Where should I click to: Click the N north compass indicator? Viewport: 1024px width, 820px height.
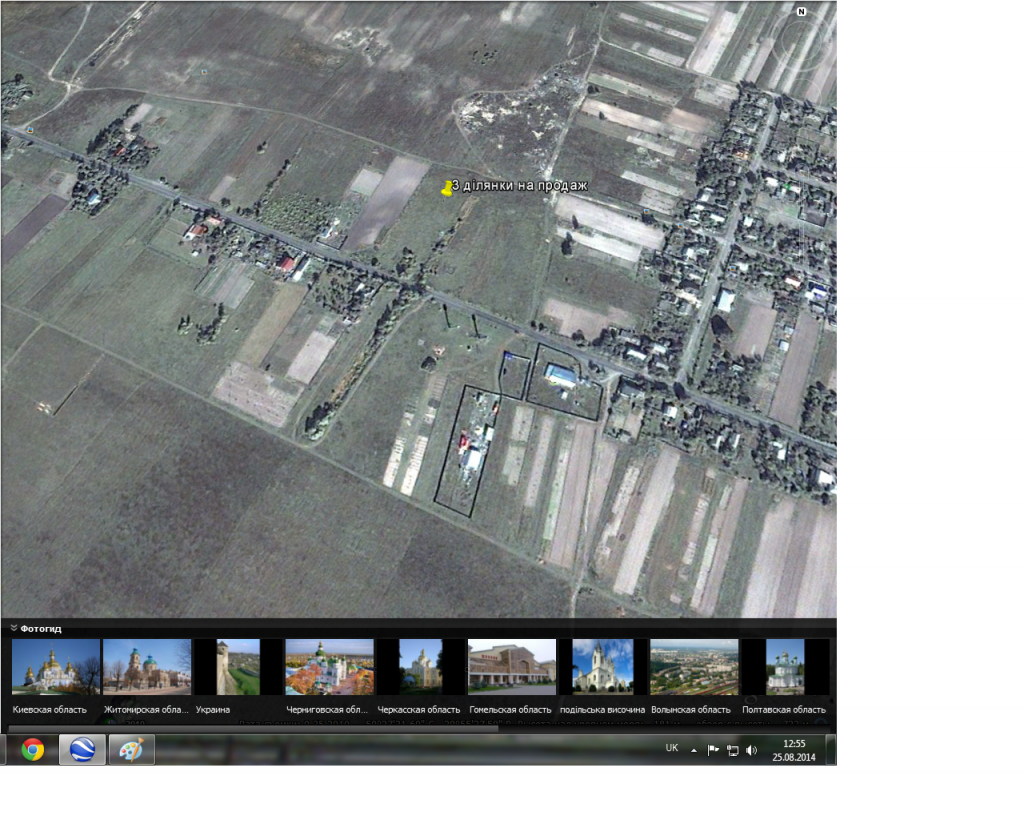[800, 12]
